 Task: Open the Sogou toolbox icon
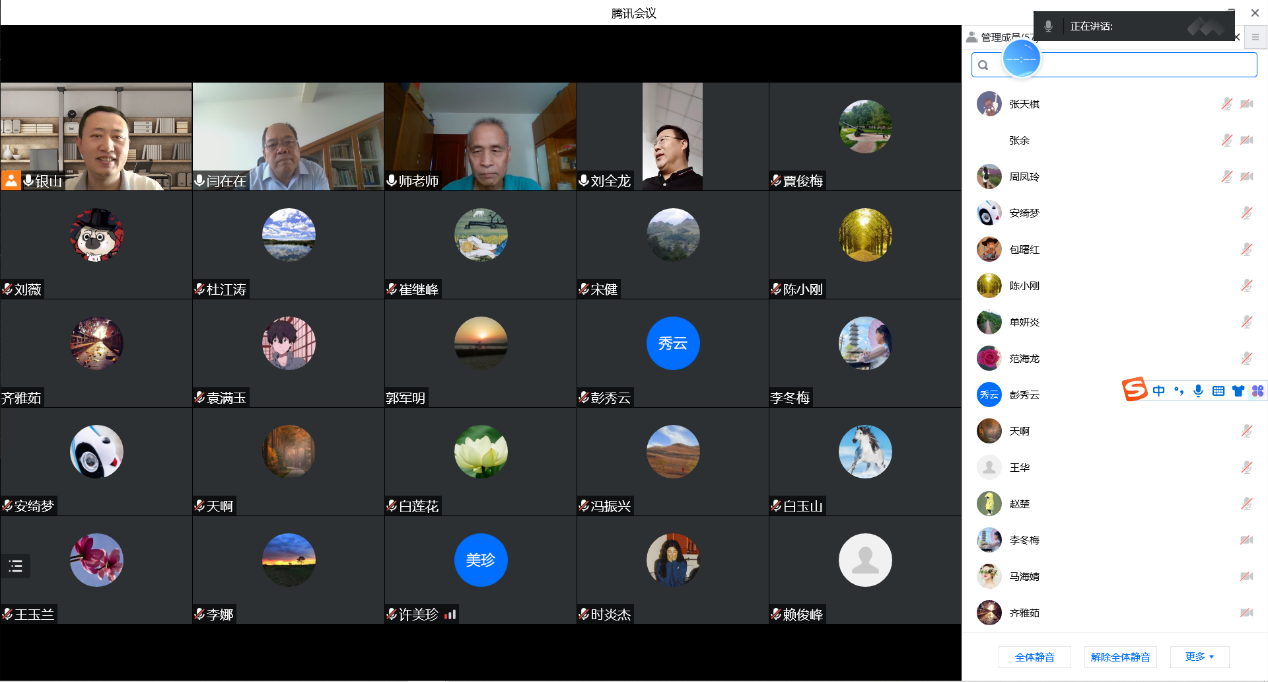(1257, 391)
